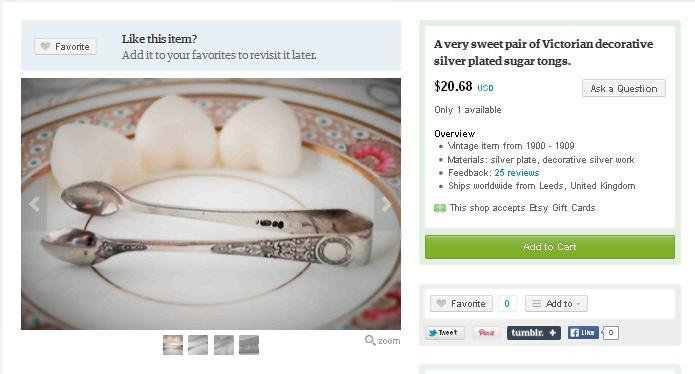This screenshot has width=695, height=374.
Task: Show the previous photo with the left arrow
Action: click(x=34, y=204)
